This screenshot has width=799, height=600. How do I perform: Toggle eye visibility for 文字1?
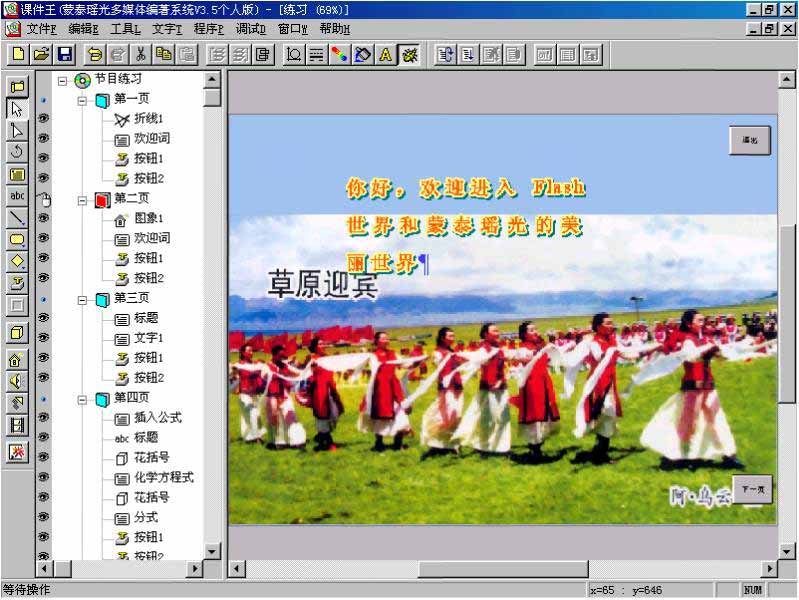point(44,337)
